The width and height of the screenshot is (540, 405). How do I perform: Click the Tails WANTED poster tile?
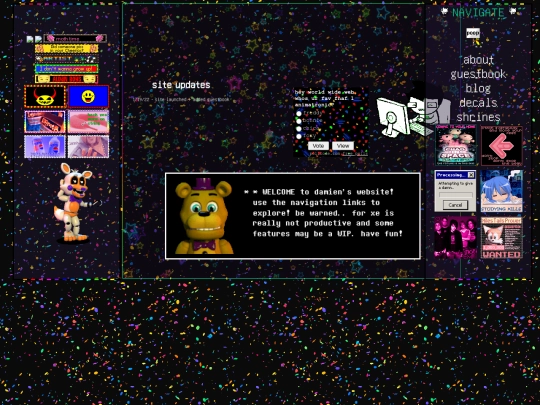[x=502, y=237]
